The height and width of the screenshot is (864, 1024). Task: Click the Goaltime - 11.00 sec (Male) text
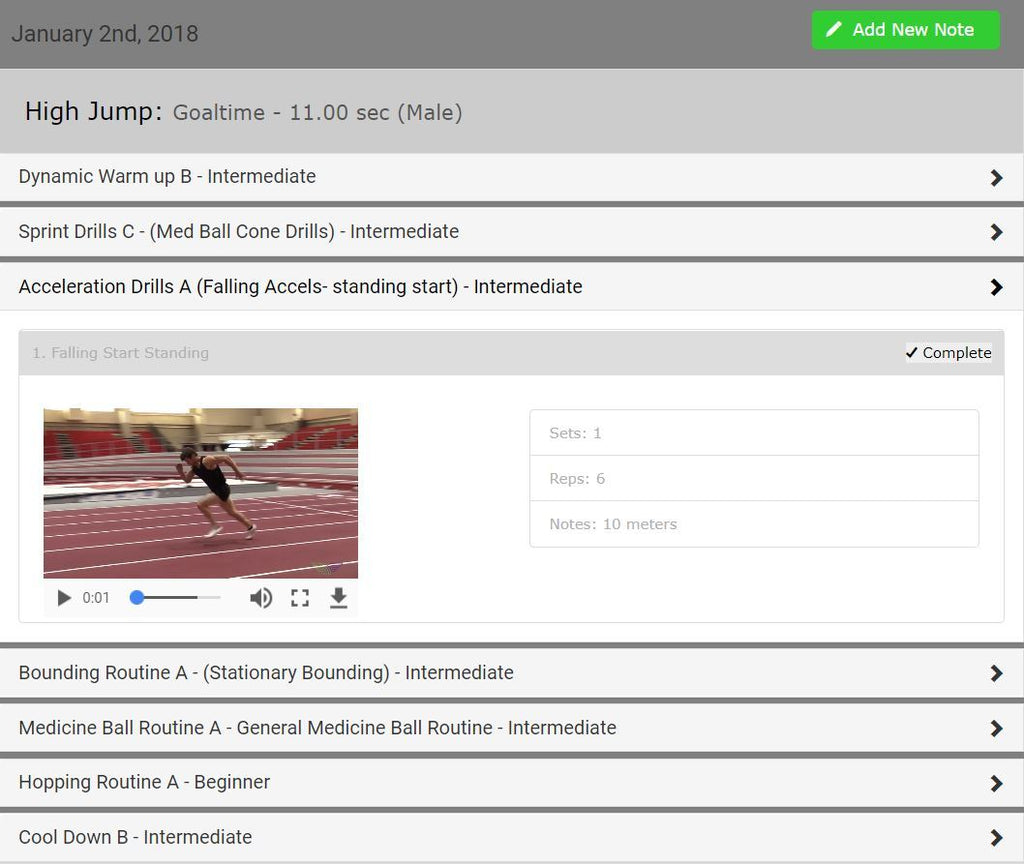[x=317, y=112]
